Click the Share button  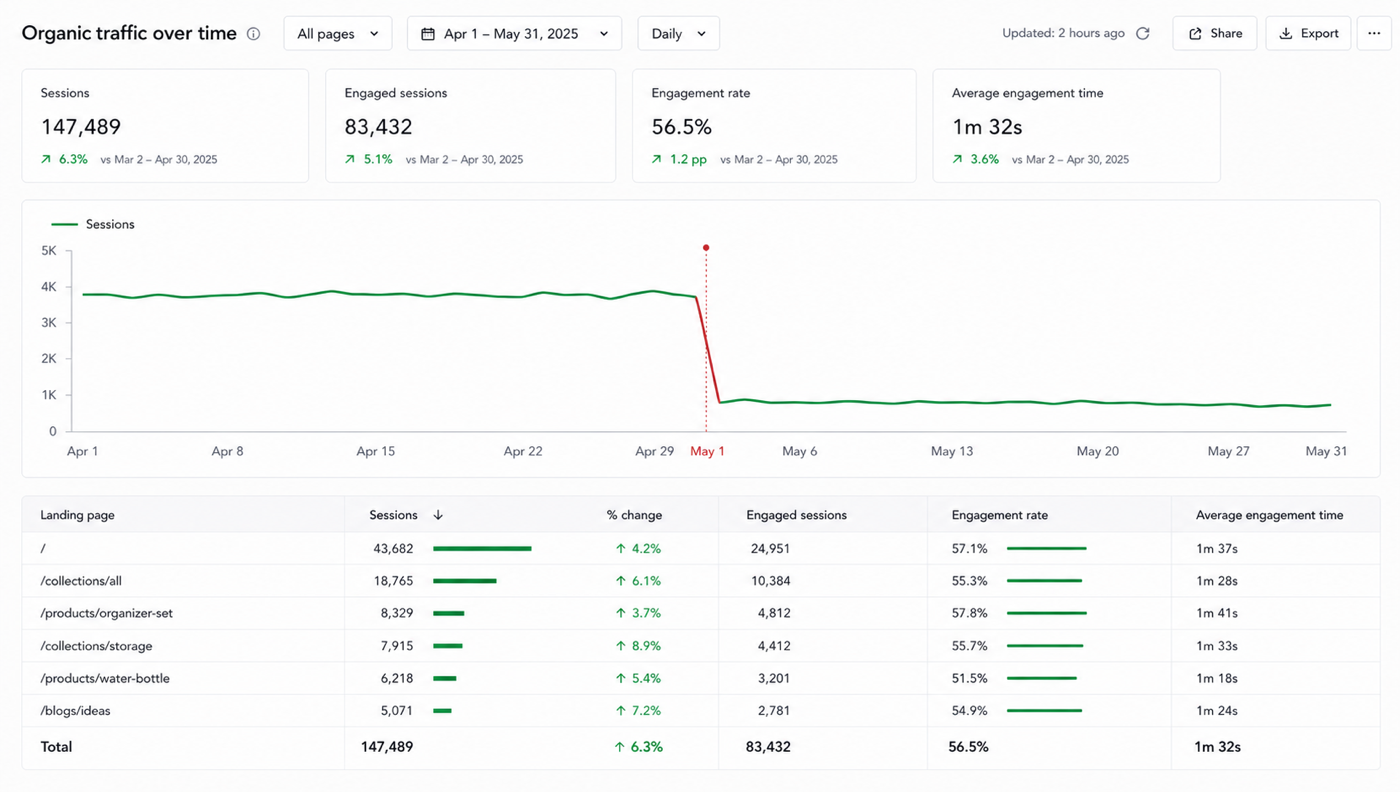pyautogui.click(x=1215, y=34)
